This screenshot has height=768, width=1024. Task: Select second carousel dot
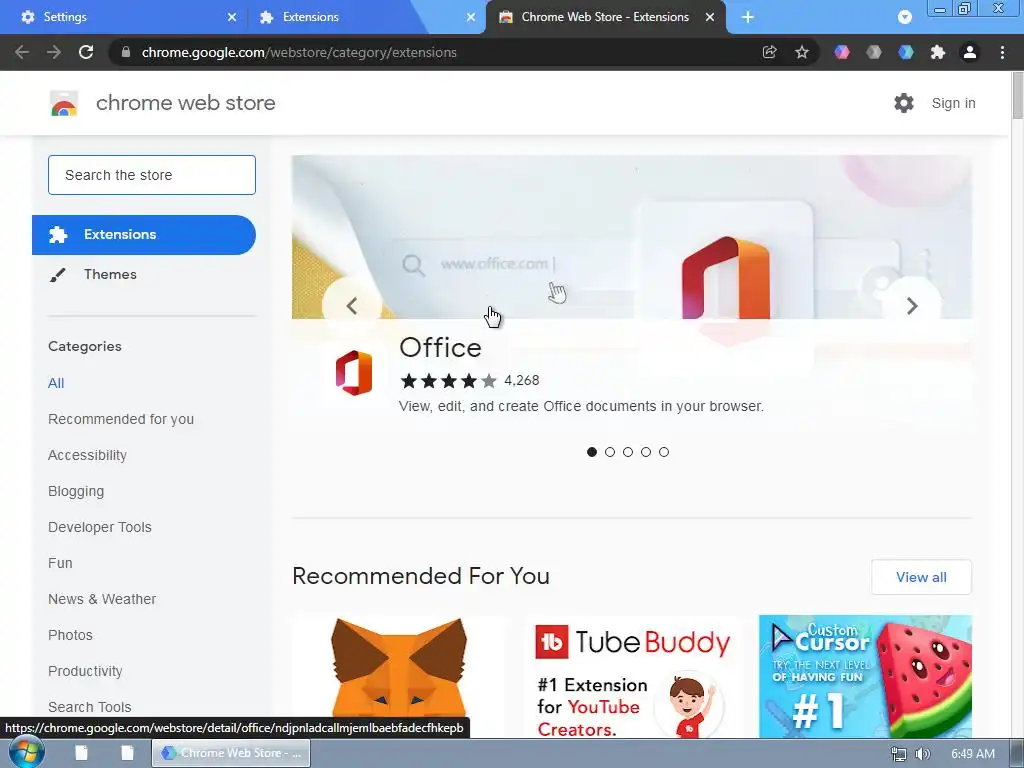[x=610, y=452]
